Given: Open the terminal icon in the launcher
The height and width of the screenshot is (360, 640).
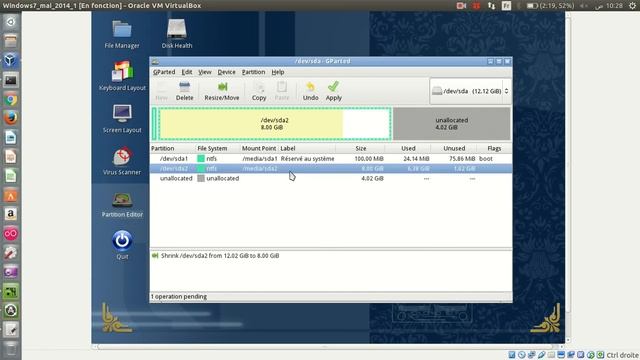Looking at the screenshot, I should (11, 80).
